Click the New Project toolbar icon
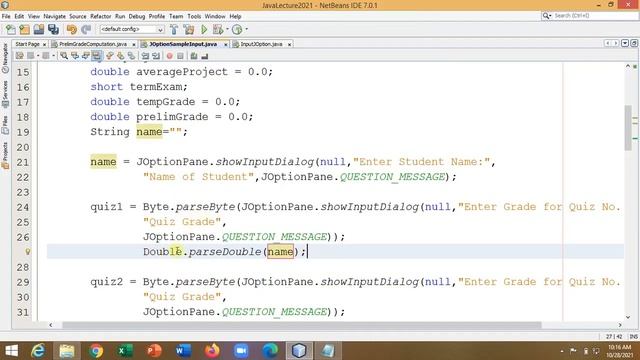 (x=24, y=29)
